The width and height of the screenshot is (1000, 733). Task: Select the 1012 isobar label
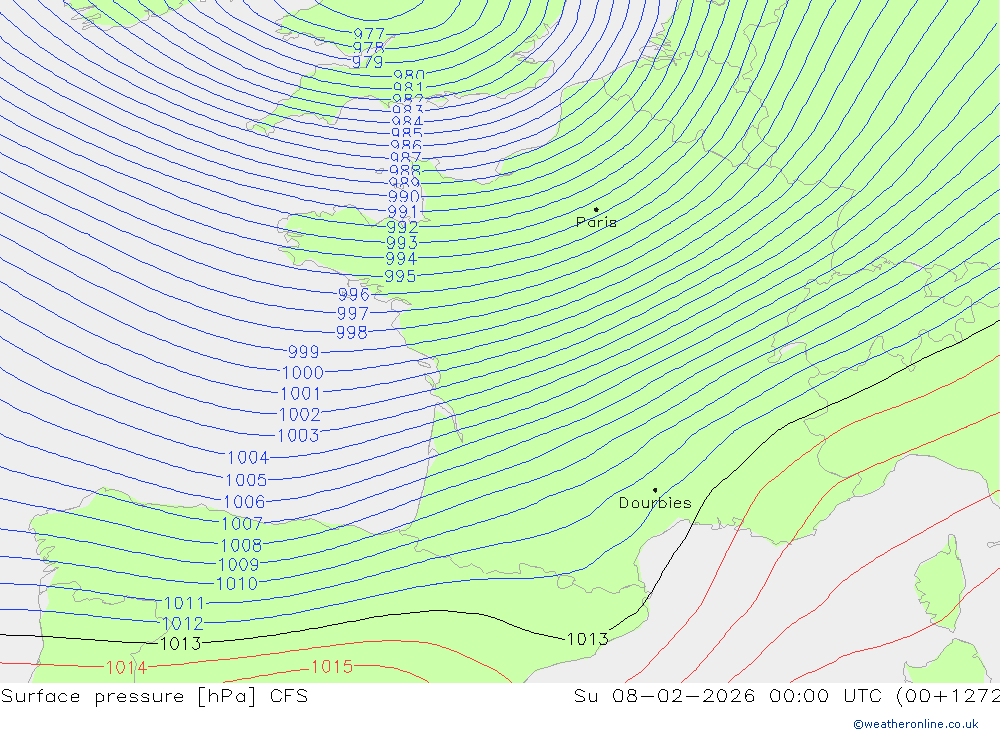(x=183, y=623)
